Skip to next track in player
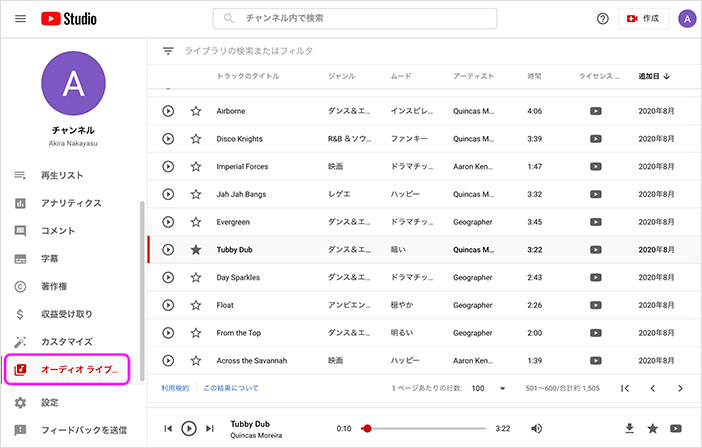 (x=210, y=428)
